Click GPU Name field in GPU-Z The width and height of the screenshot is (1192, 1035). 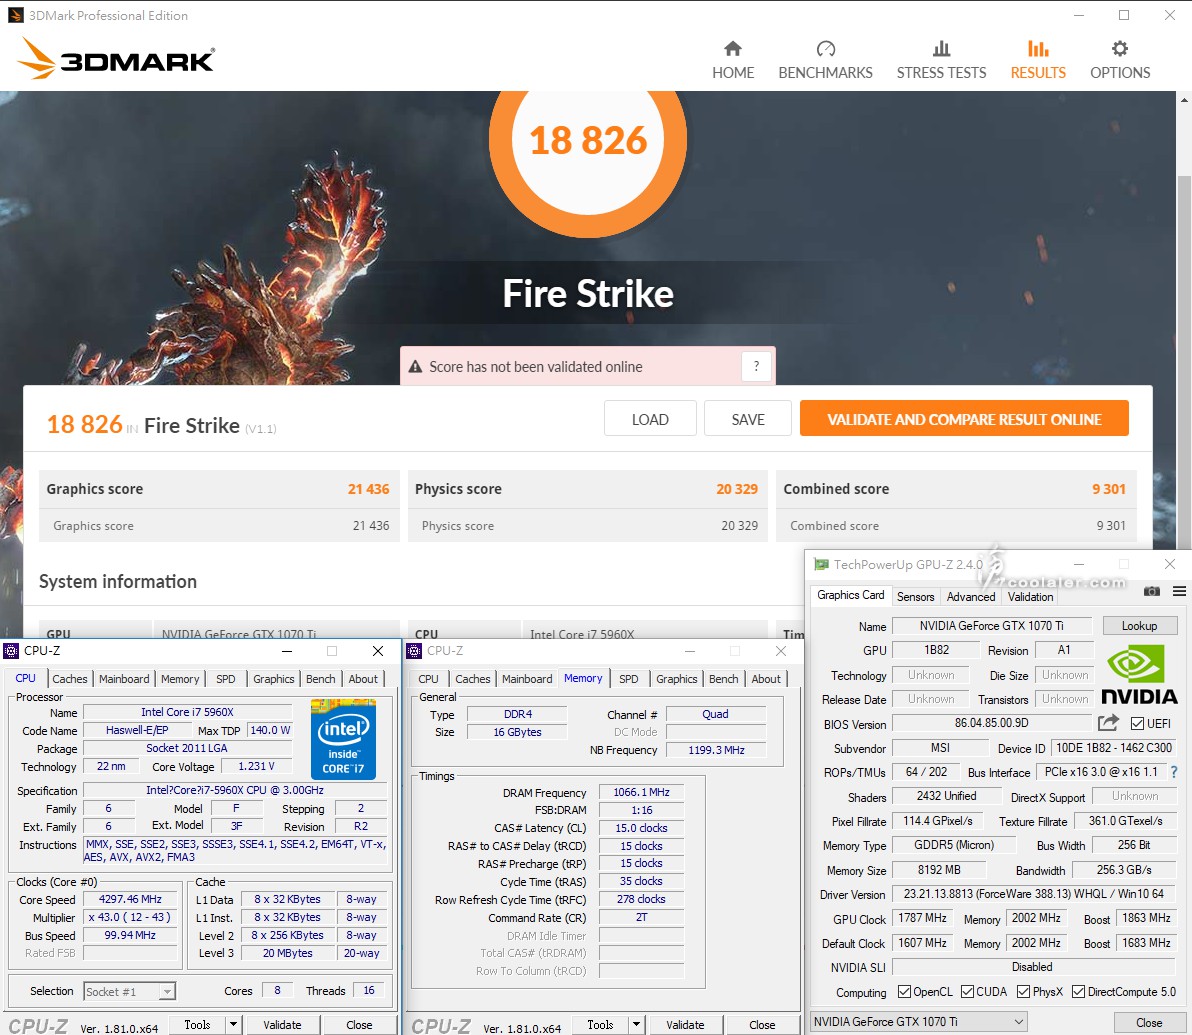pyautogui.click(x=991, y=625)
